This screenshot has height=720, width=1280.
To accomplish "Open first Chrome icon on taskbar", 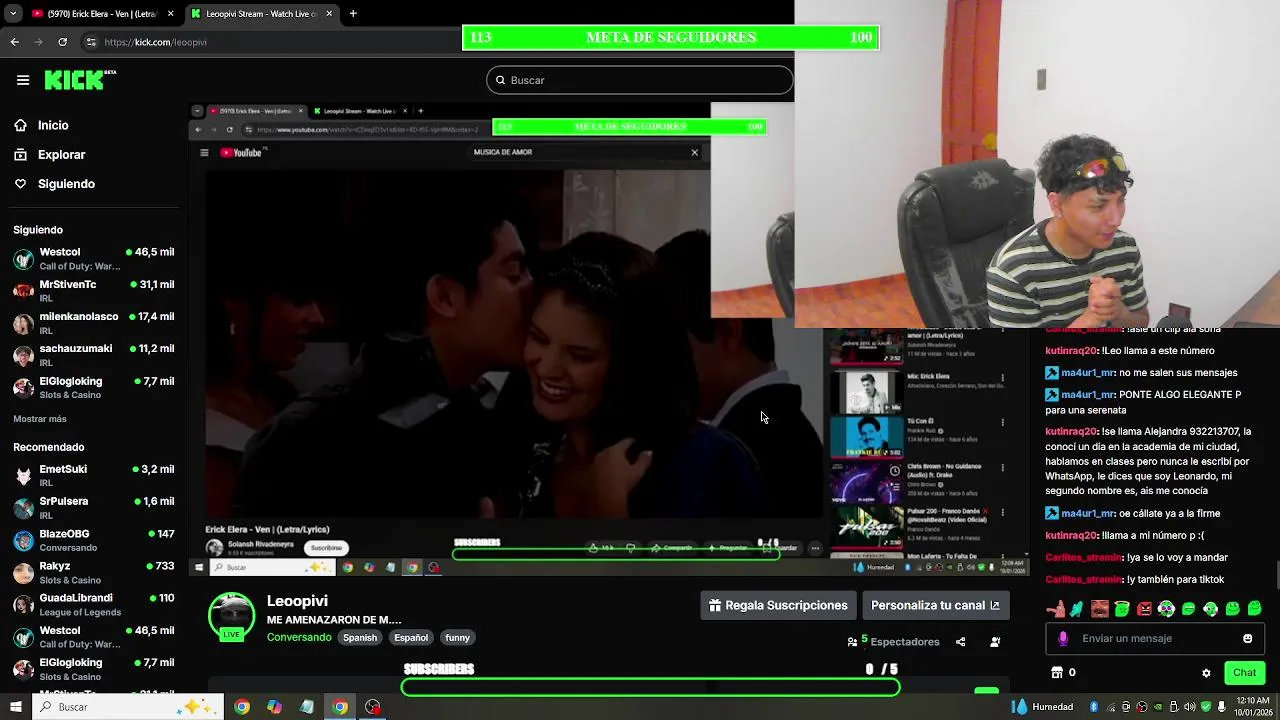I will 242,707.
